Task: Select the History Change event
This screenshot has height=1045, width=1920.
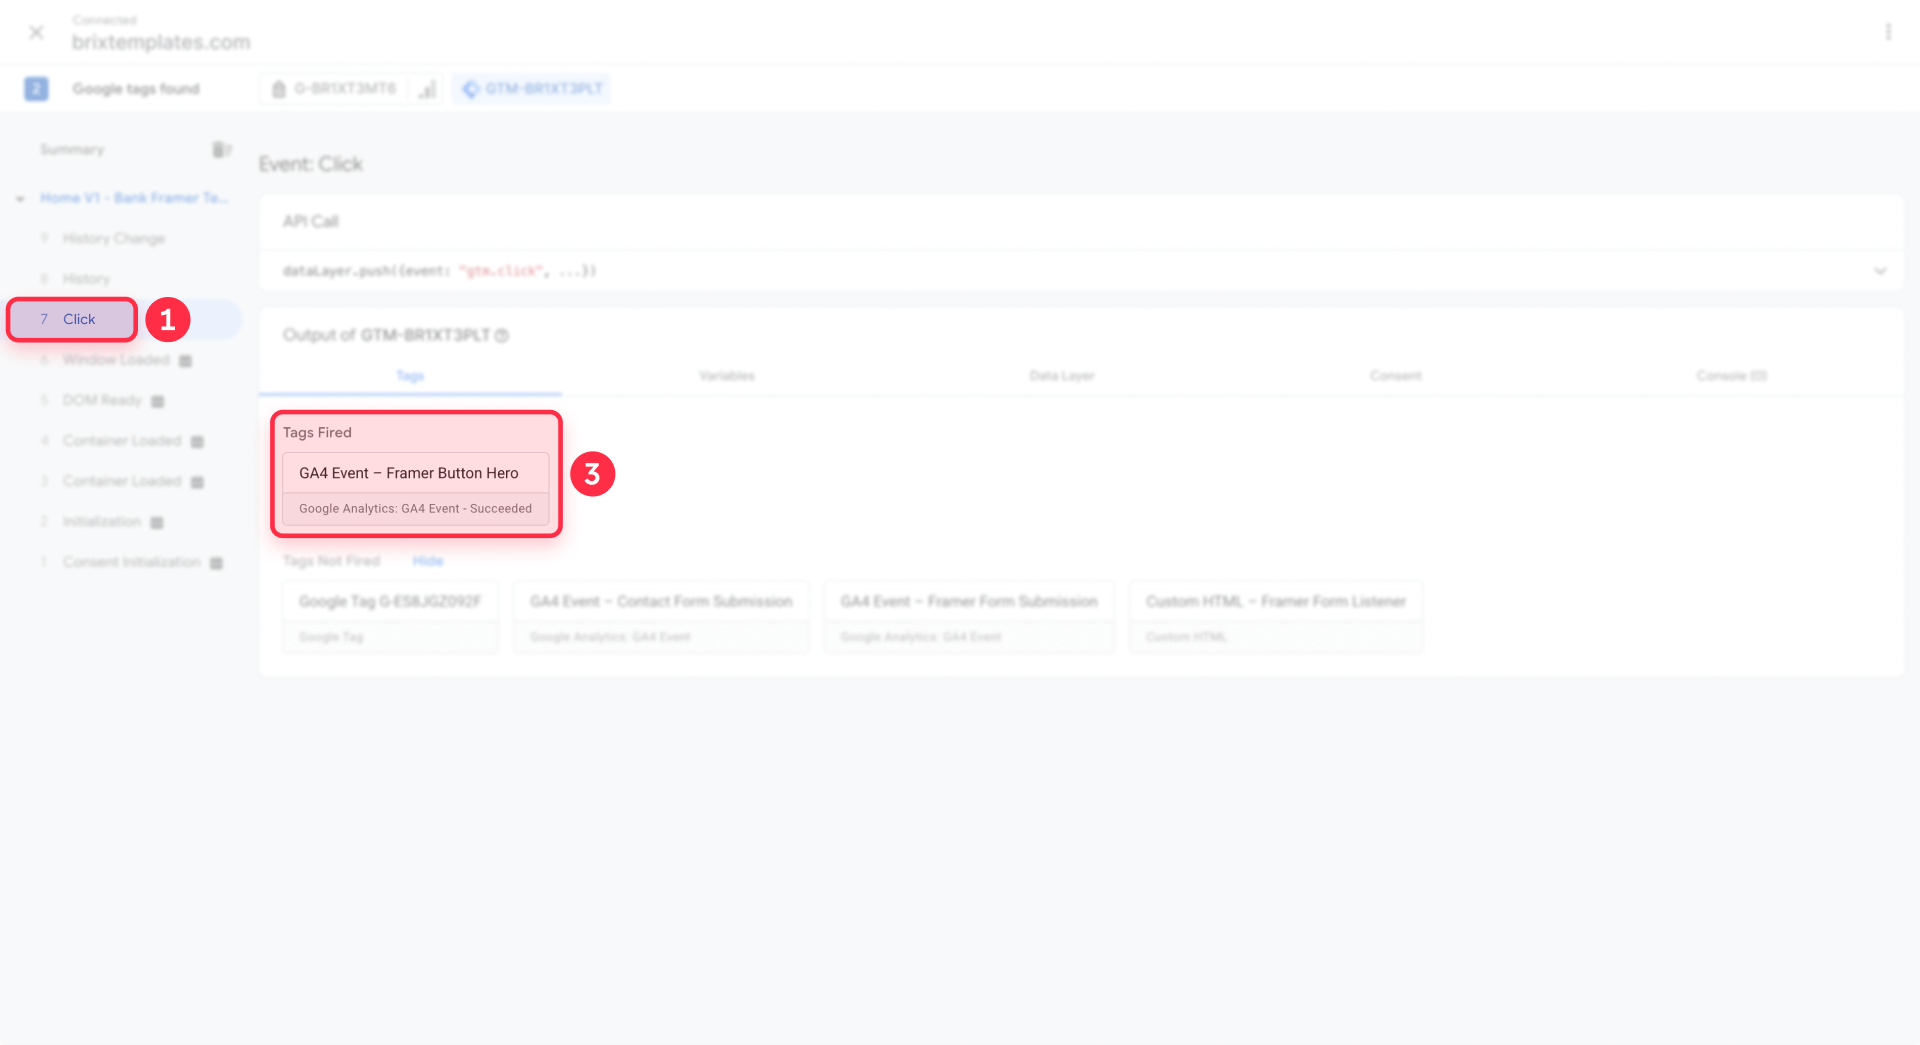Action: pos(113,238)
